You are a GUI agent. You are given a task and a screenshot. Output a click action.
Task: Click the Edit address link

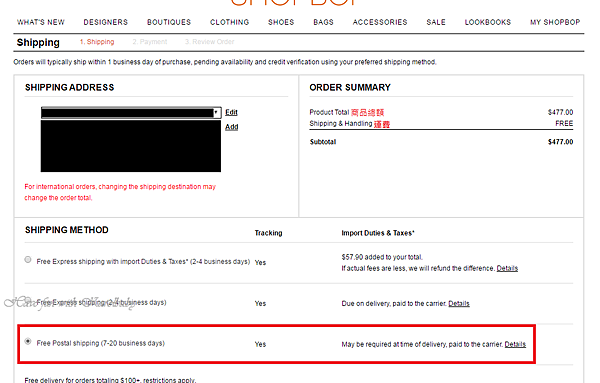coord(231,112)
